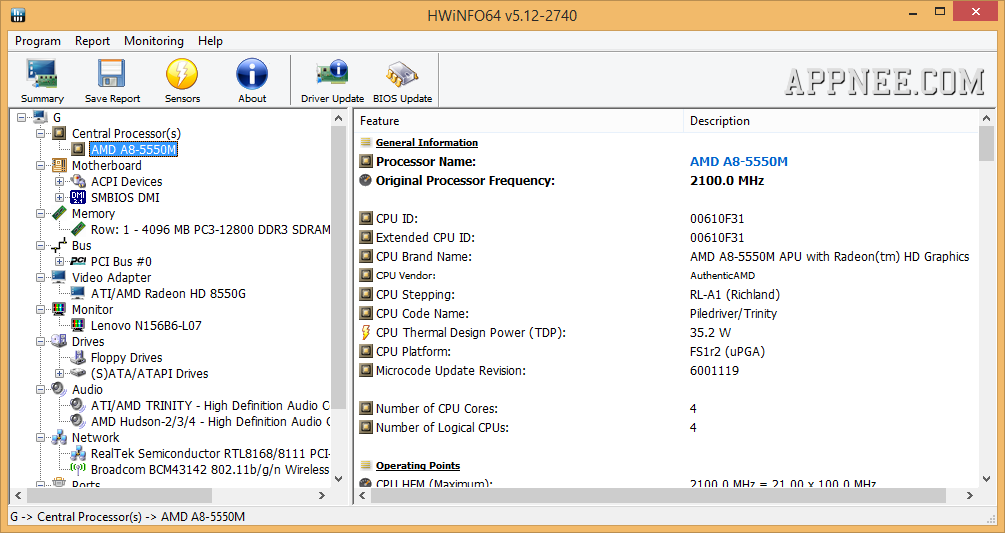Image resolution: width=1005 pixels, height=533 pixels.
Task: Expand the PCI Bus #0 node
Action: point(60,261)
